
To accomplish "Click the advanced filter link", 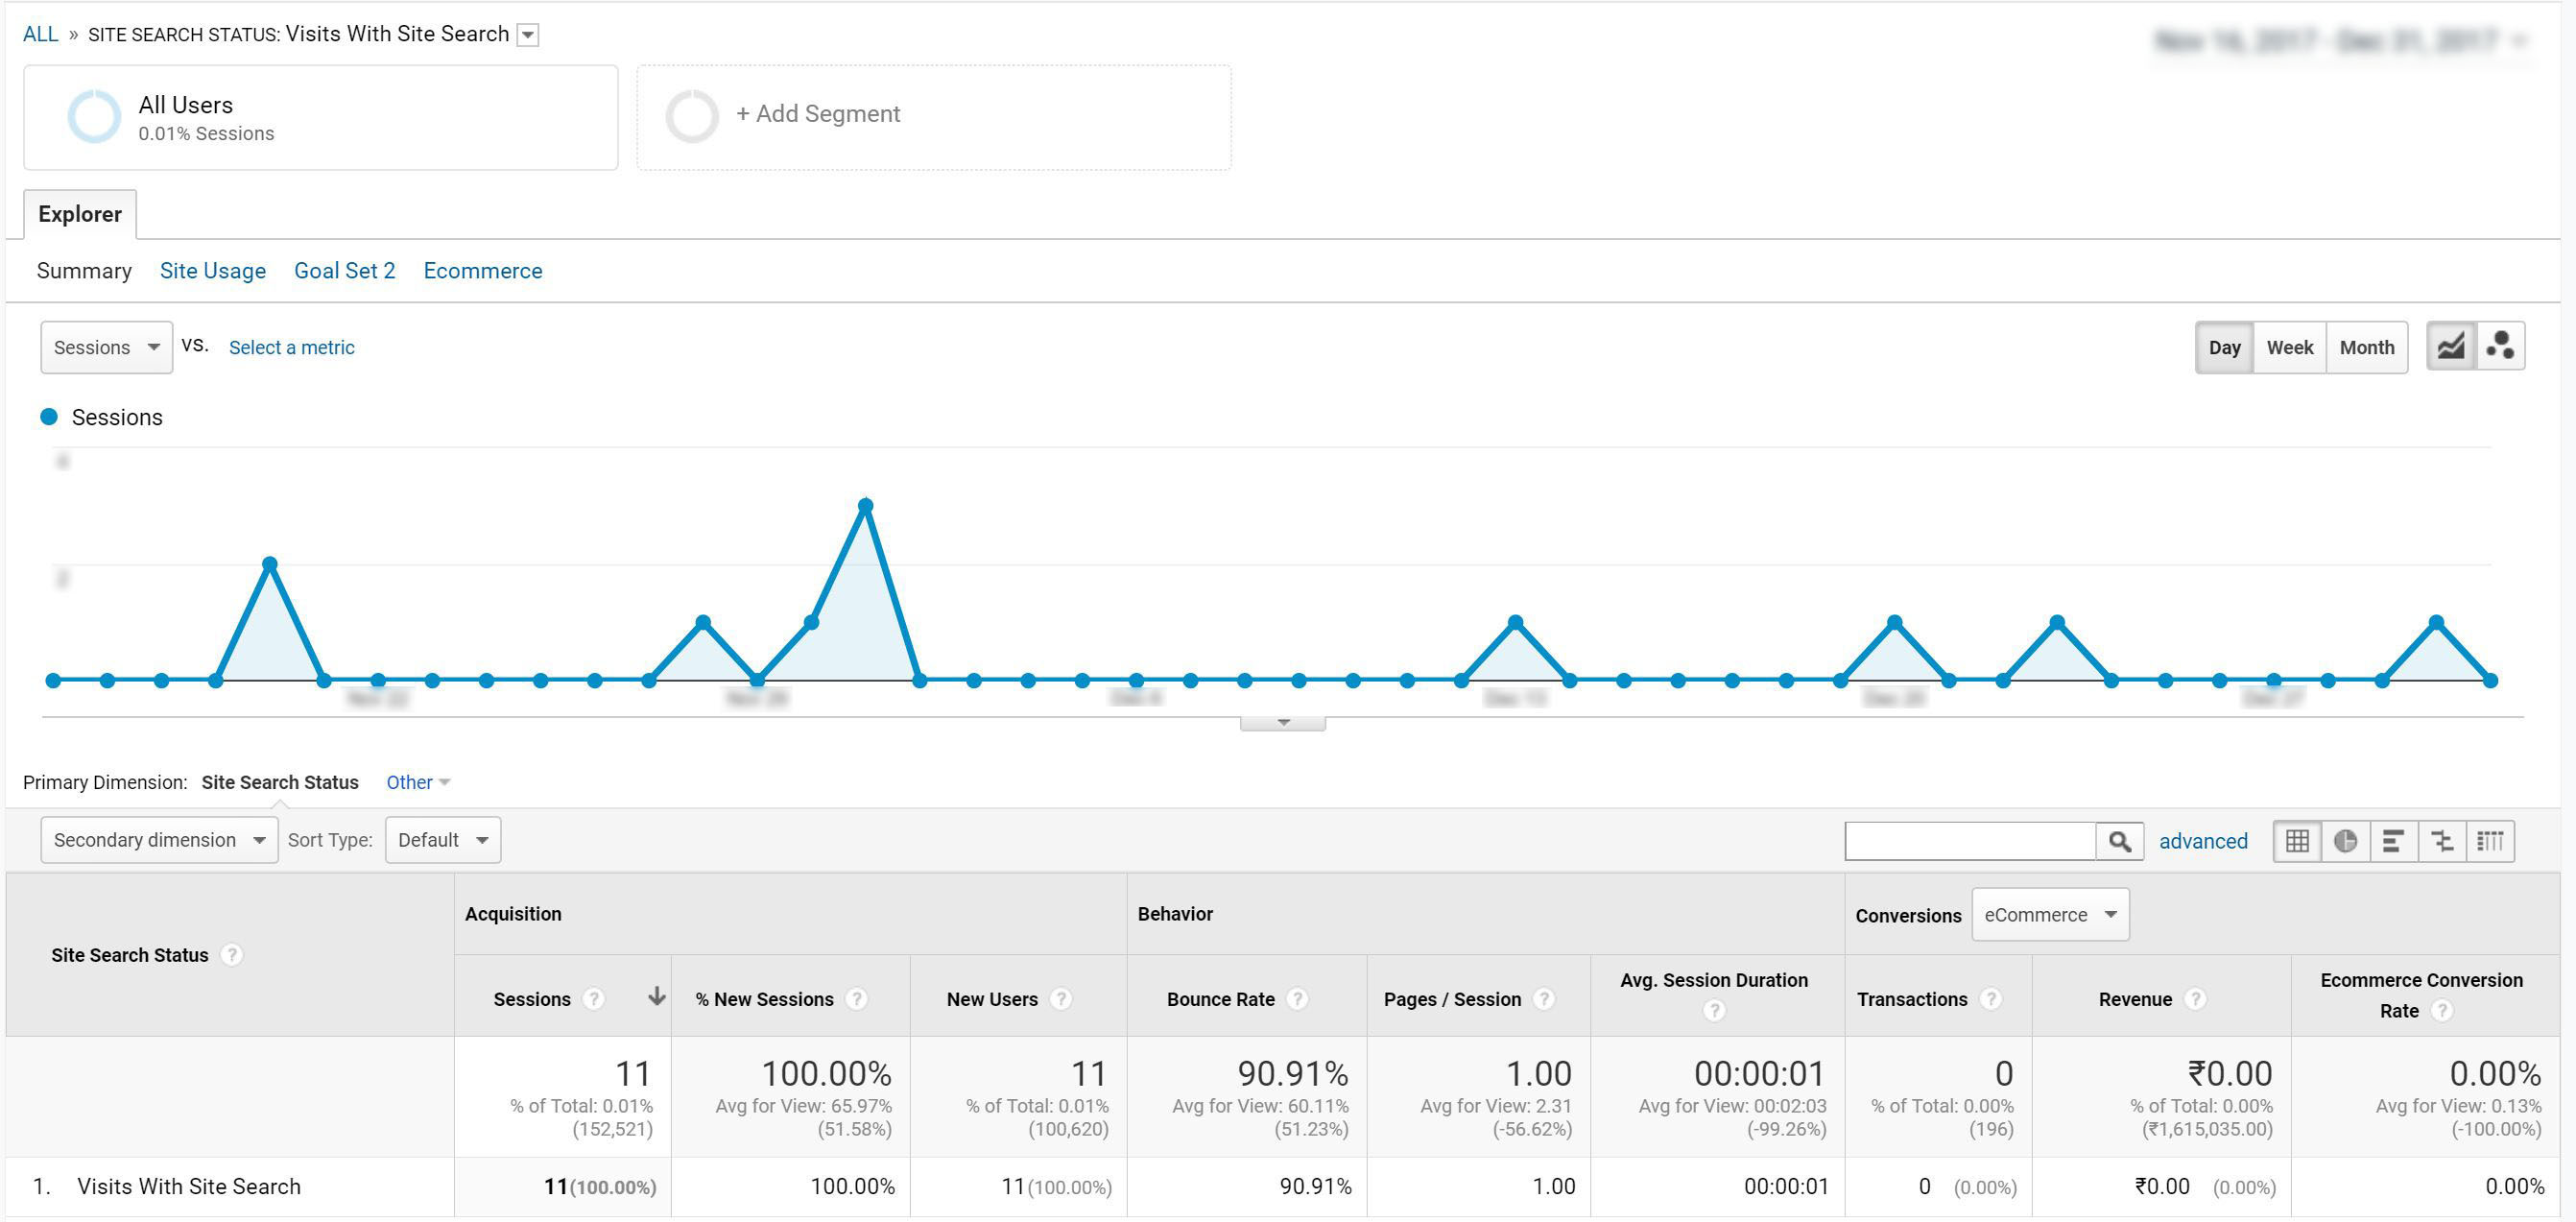I will click(2202, 841).
